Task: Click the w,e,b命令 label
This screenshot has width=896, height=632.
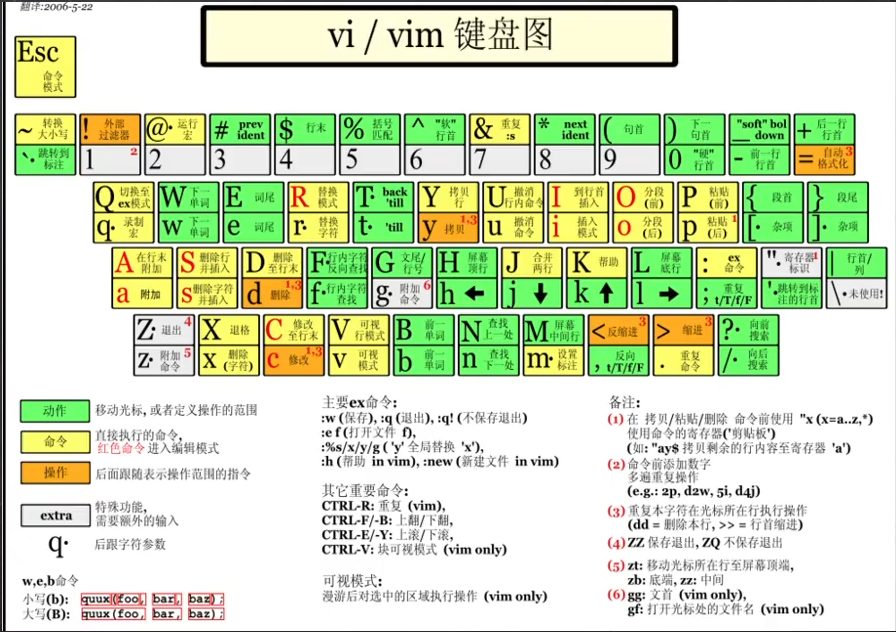Action: (x=50, y=581)
